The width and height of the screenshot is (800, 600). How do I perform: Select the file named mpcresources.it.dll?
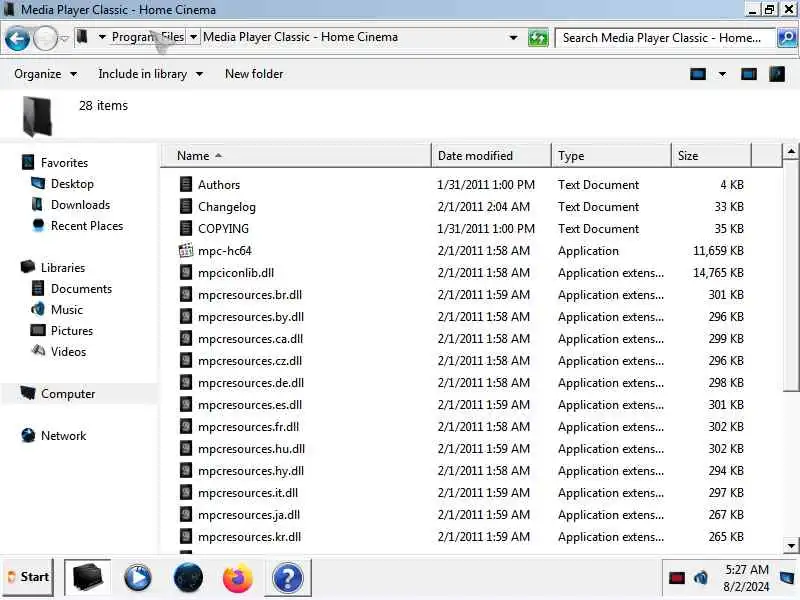[248, 492]
